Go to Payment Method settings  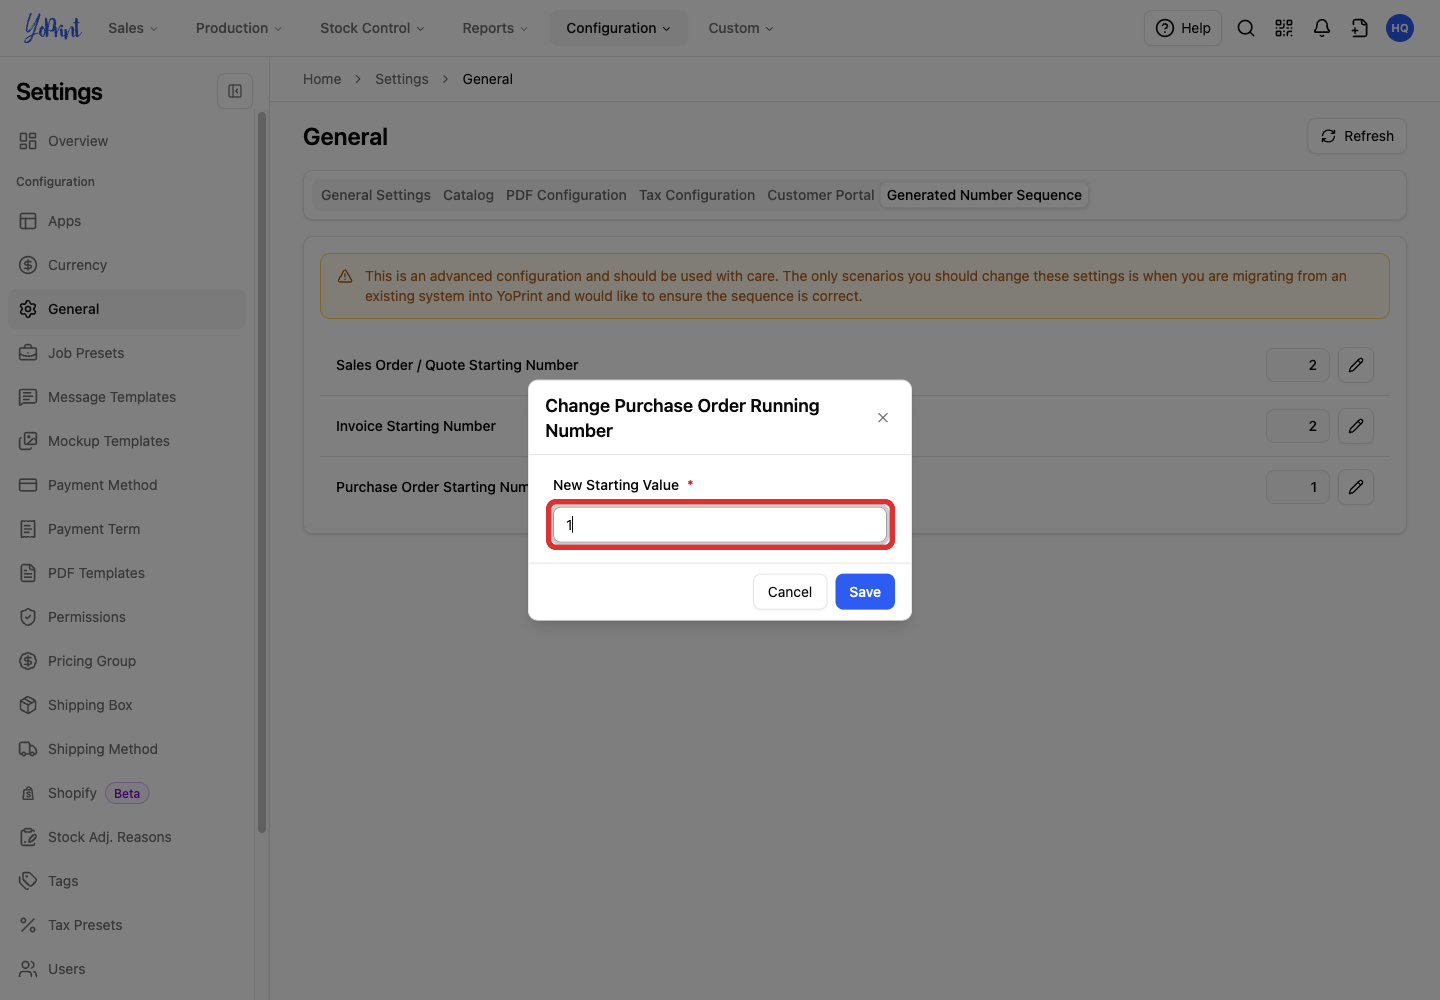127,485
